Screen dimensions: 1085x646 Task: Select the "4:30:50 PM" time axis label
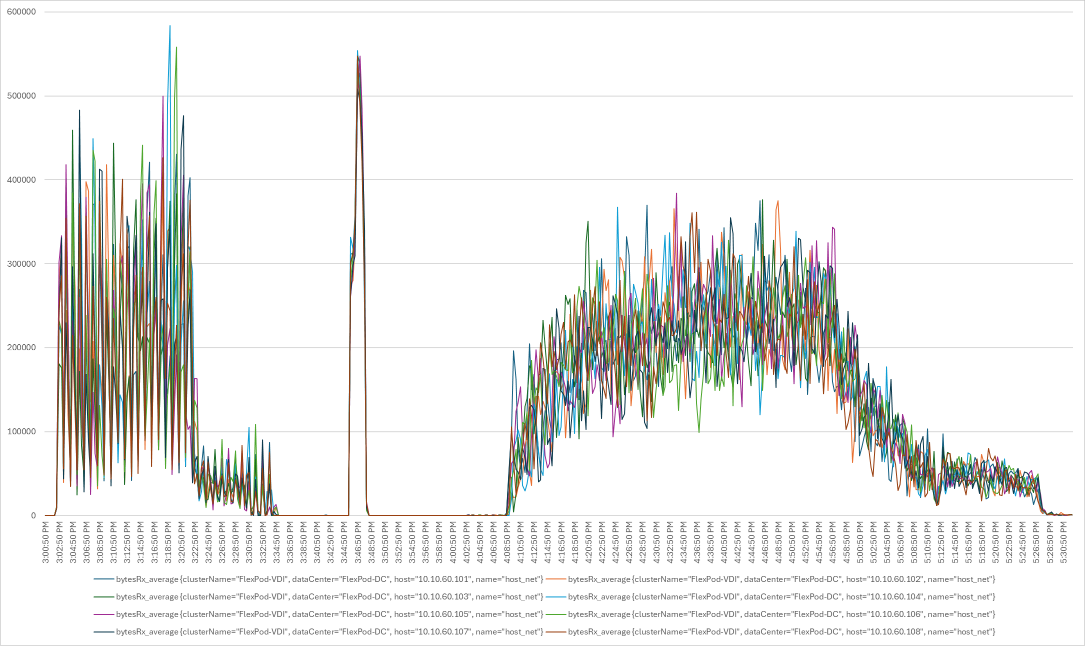point(656,542)
